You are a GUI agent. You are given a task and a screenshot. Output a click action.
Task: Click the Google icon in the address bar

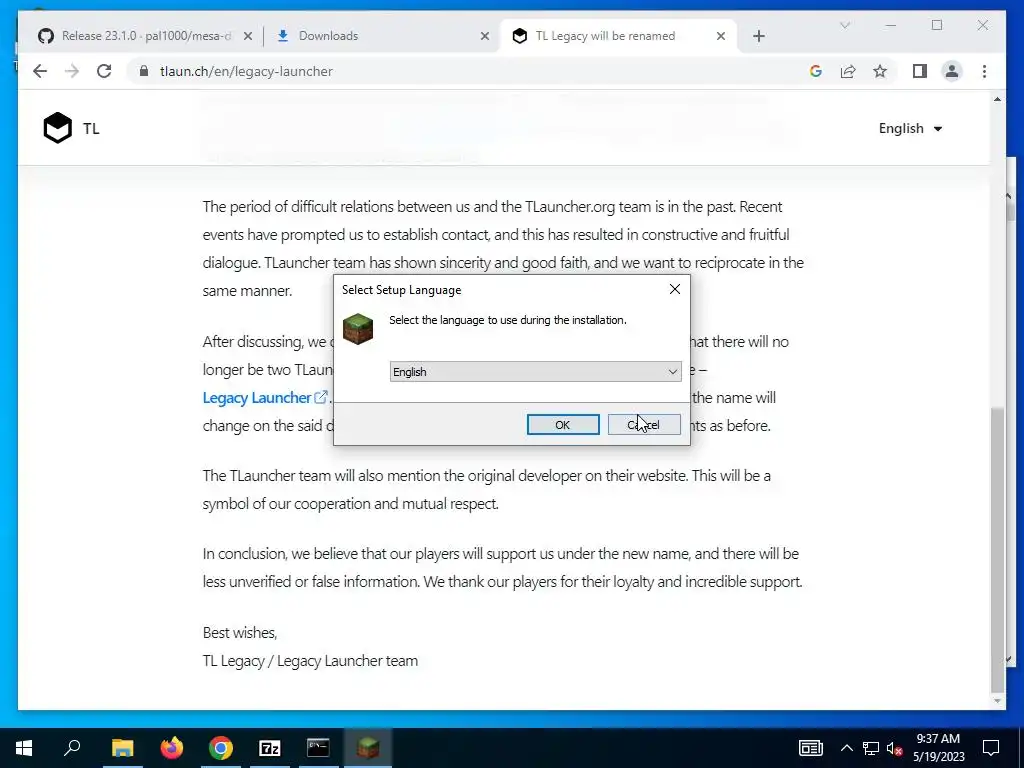tap(815, 71)
